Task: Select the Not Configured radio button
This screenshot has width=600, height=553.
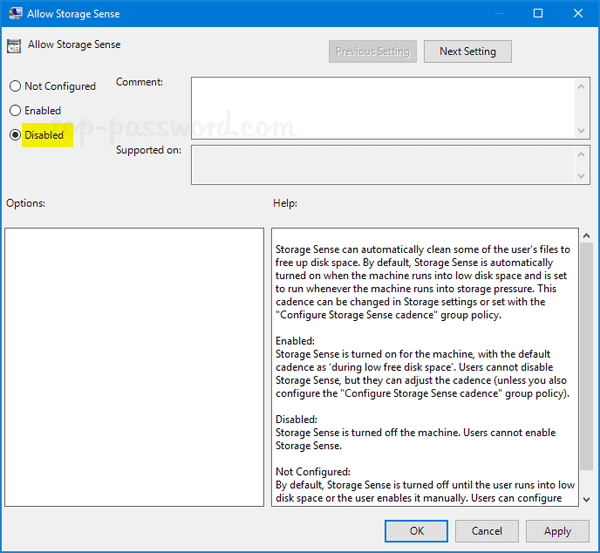Action: coord(15,87)
